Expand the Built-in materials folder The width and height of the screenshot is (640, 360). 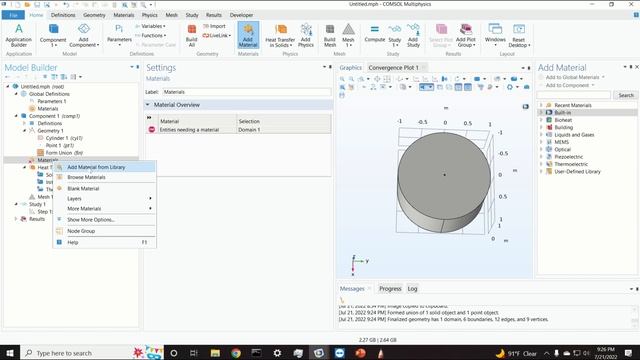(x=541, y=113)
